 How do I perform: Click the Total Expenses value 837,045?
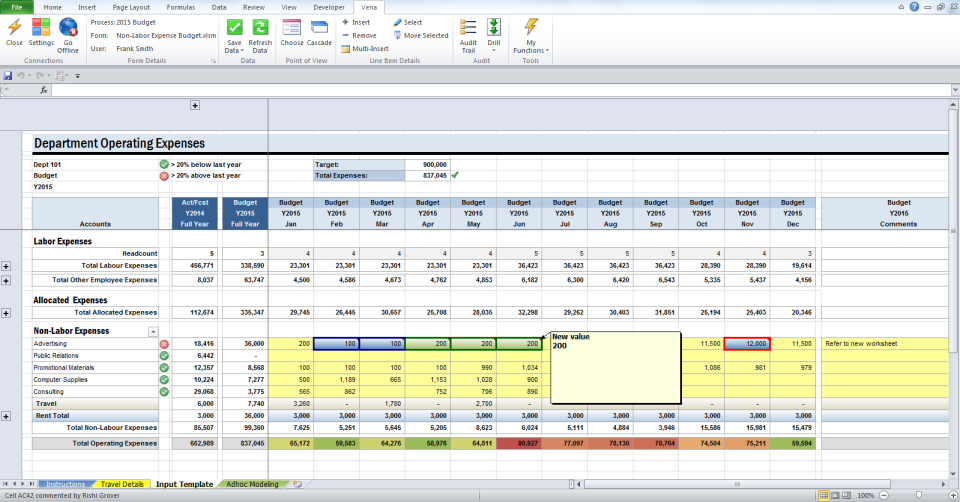click(x=427, y=175)
